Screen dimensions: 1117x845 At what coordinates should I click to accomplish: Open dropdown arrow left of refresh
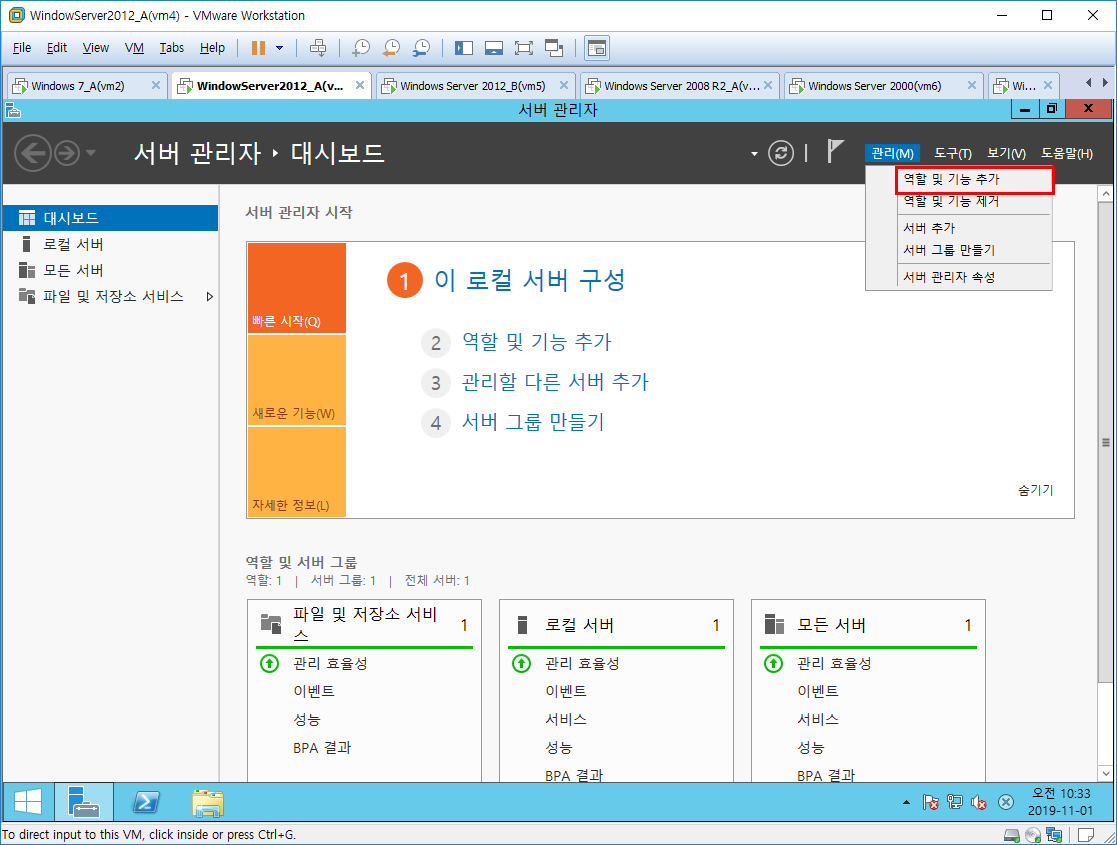[x=754, y=154]
